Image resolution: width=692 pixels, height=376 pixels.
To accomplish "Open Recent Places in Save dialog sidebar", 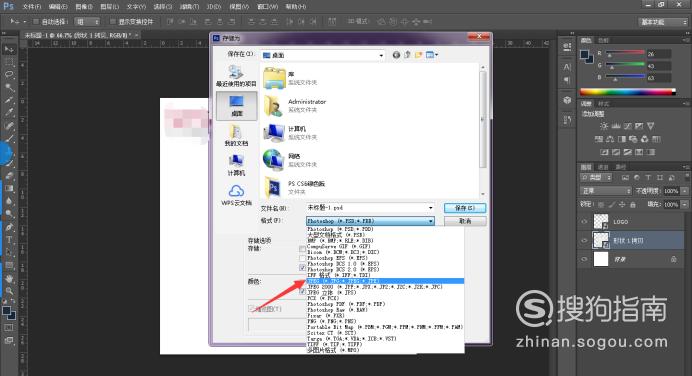I will pos(236,76).
